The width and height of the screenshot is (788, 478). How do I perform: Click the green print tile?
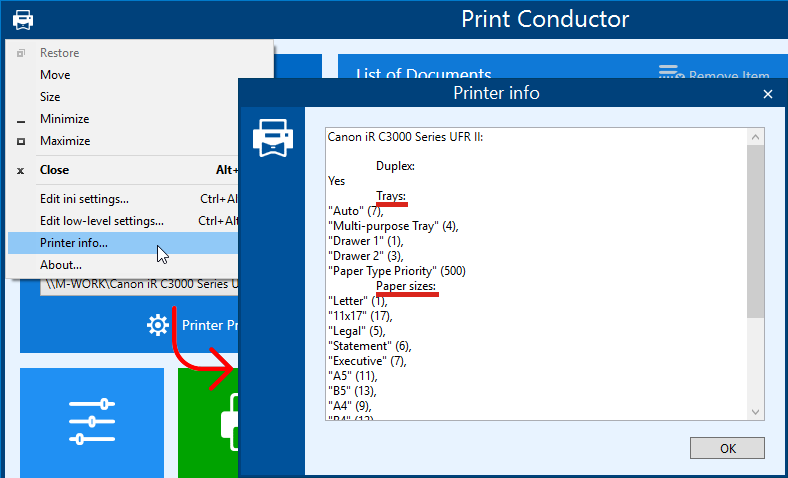tap(208, 421)
